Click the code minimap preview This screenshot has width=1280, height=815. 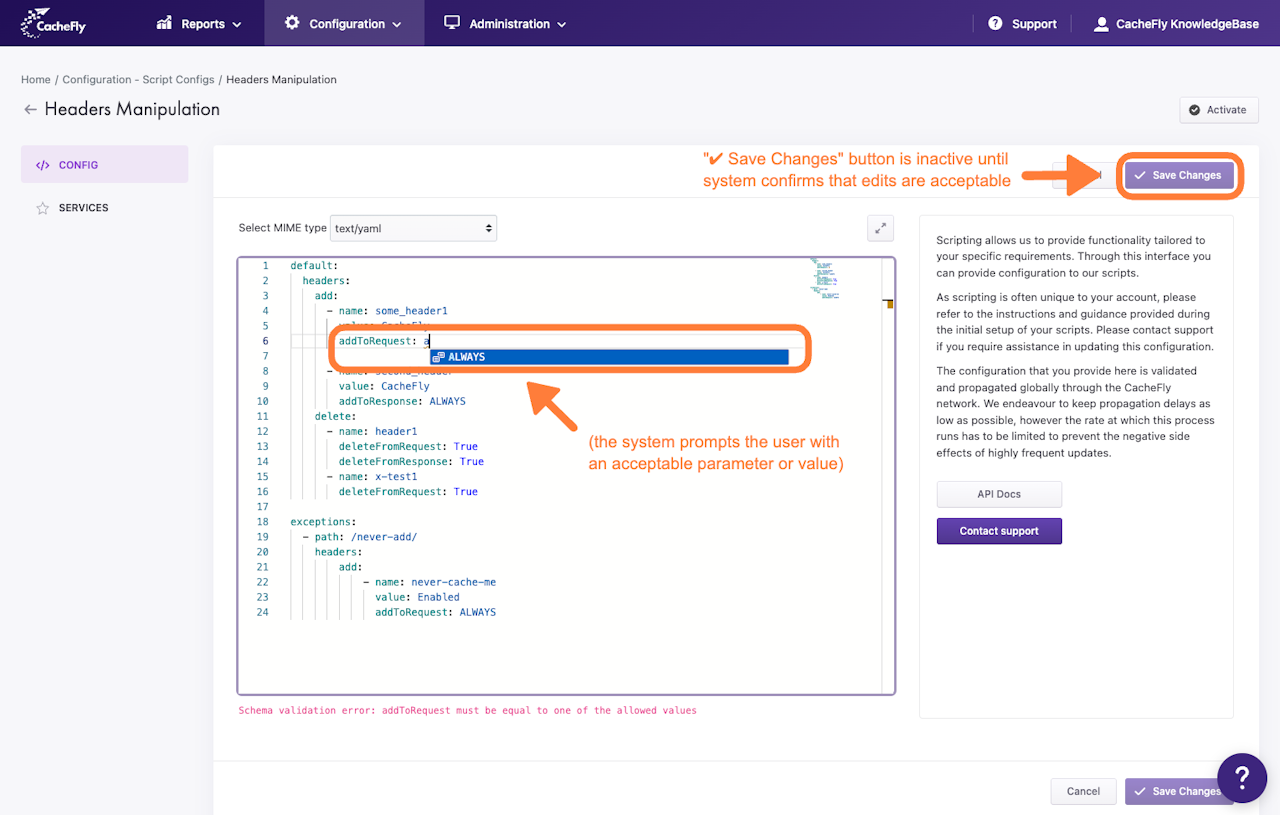point(827,278)
